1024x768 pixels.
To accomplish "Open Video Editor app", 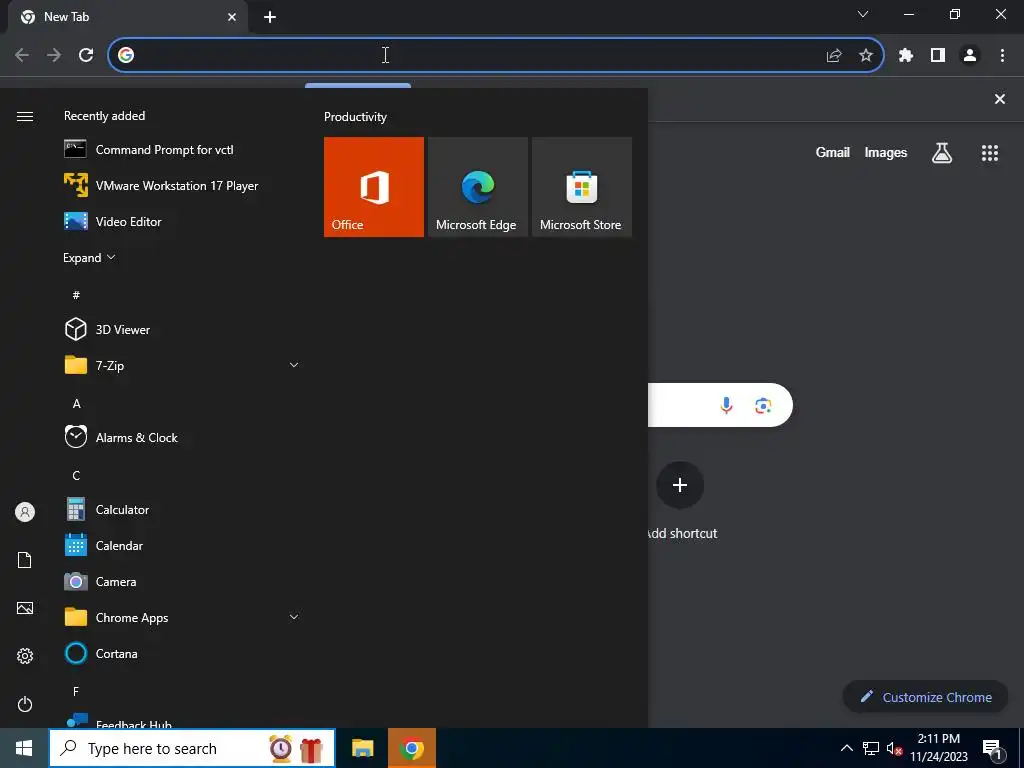I will tap(182, 221).
